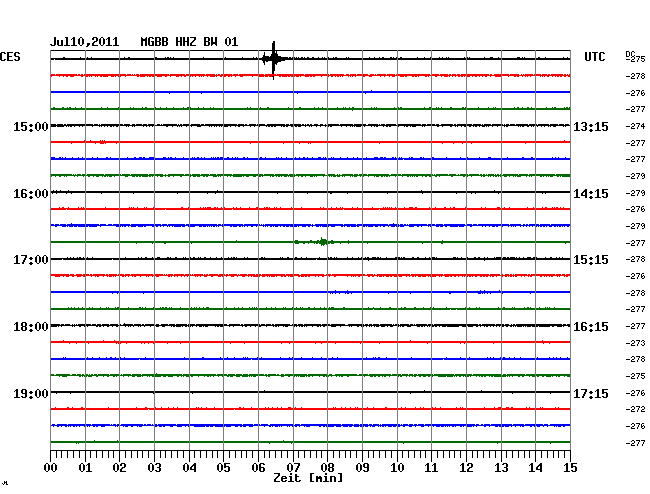Pick minute tick label 06
Screen dimensions: 650x494
coord(258,468)
